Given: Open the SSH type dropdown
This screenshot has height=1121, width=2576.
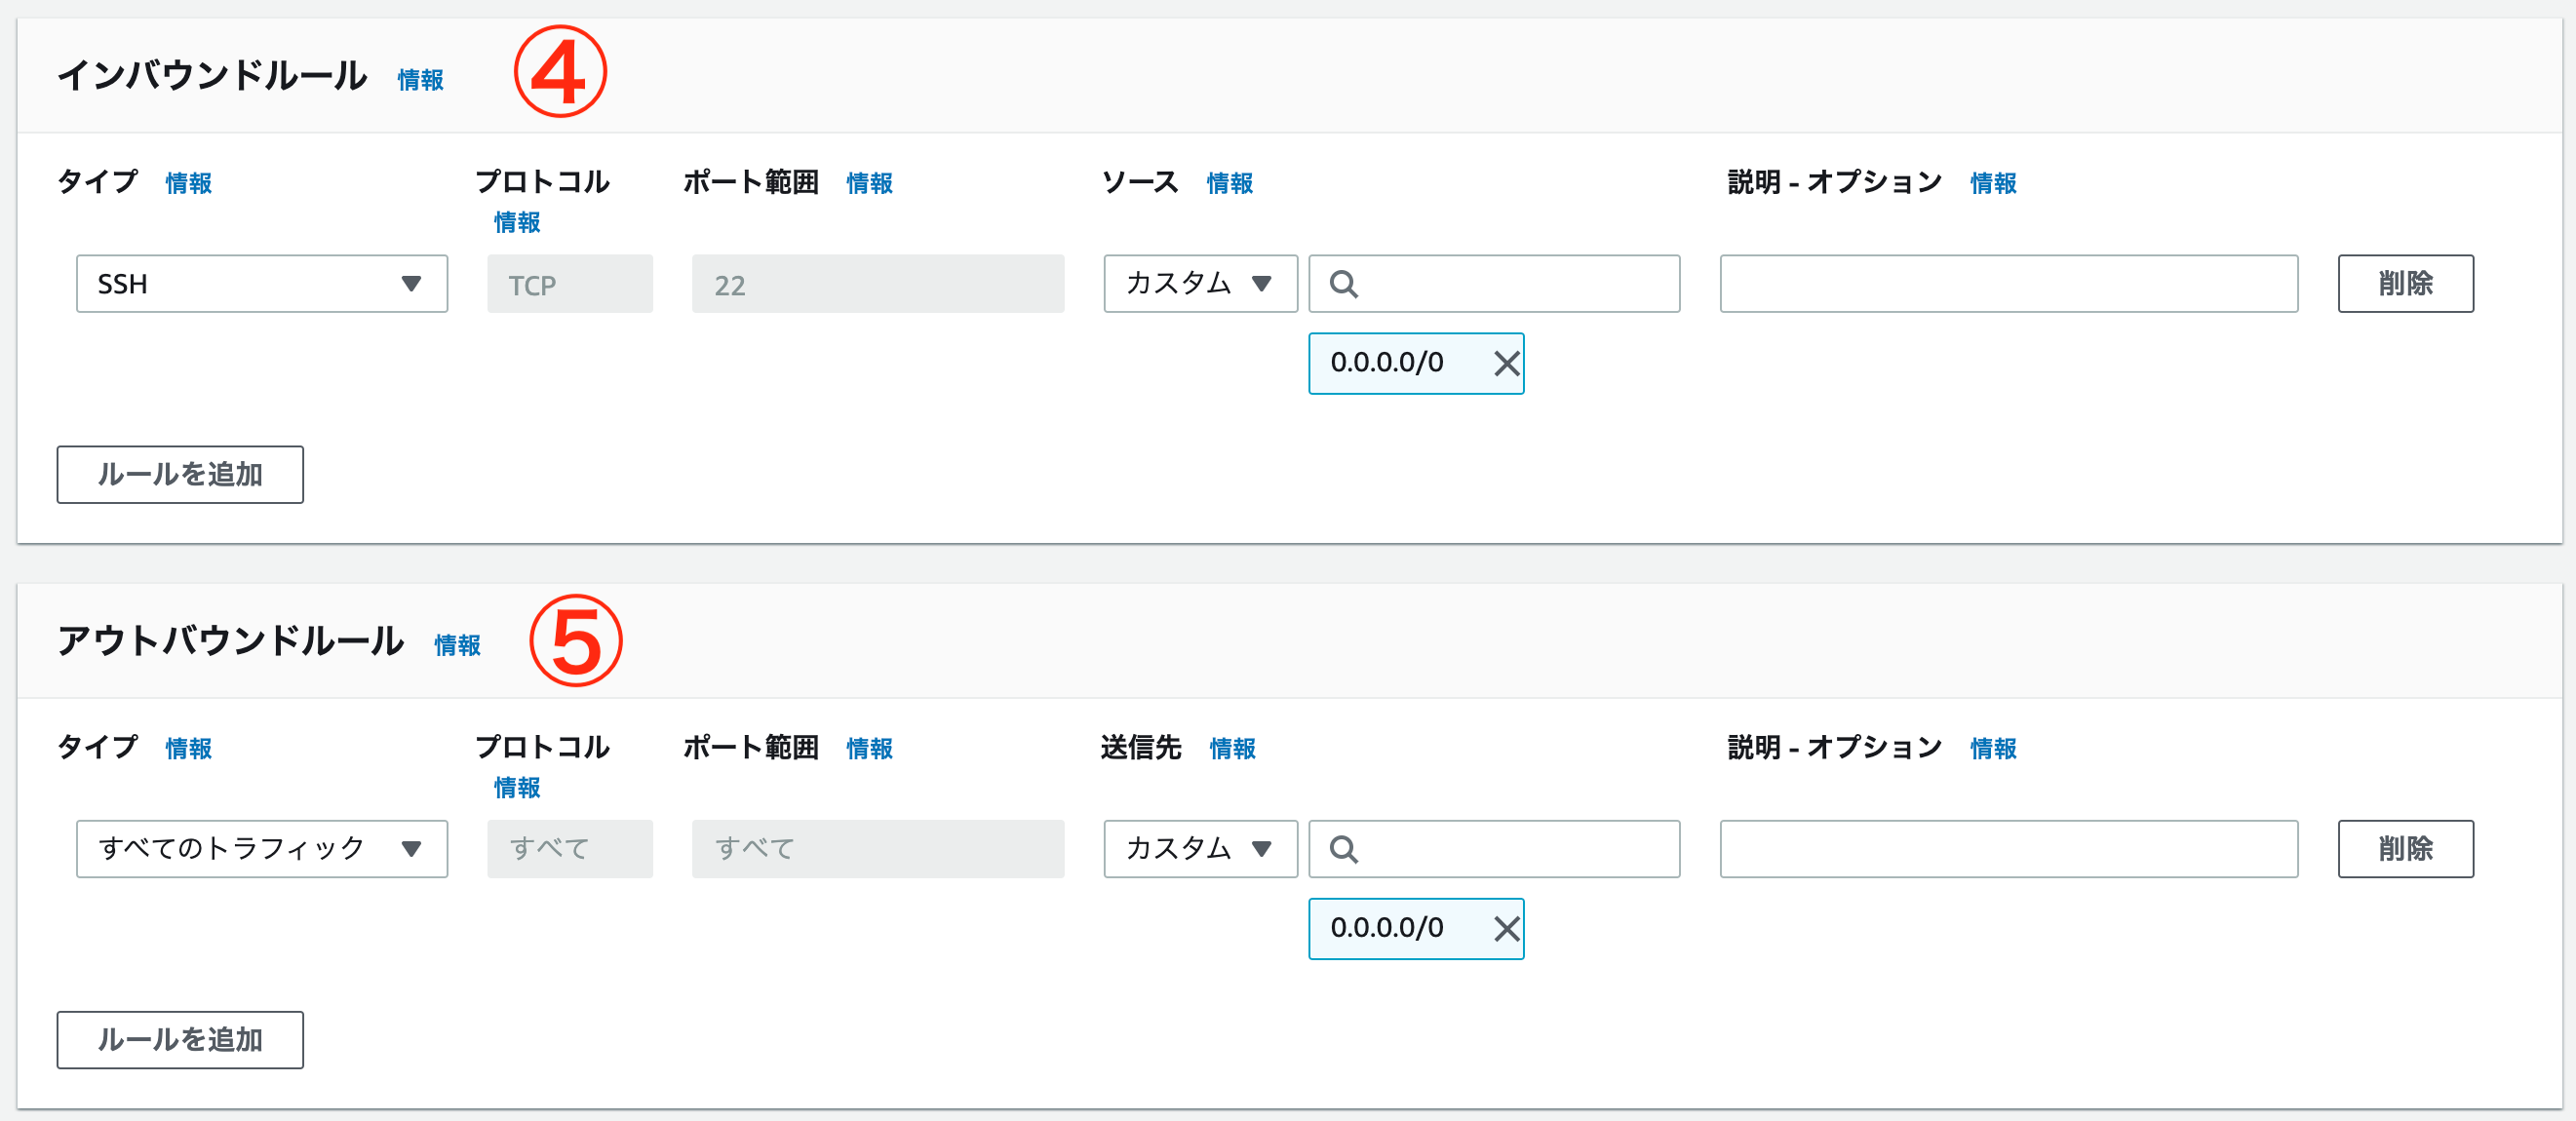Looking at the screenshot, I should (x=262, y=284).
